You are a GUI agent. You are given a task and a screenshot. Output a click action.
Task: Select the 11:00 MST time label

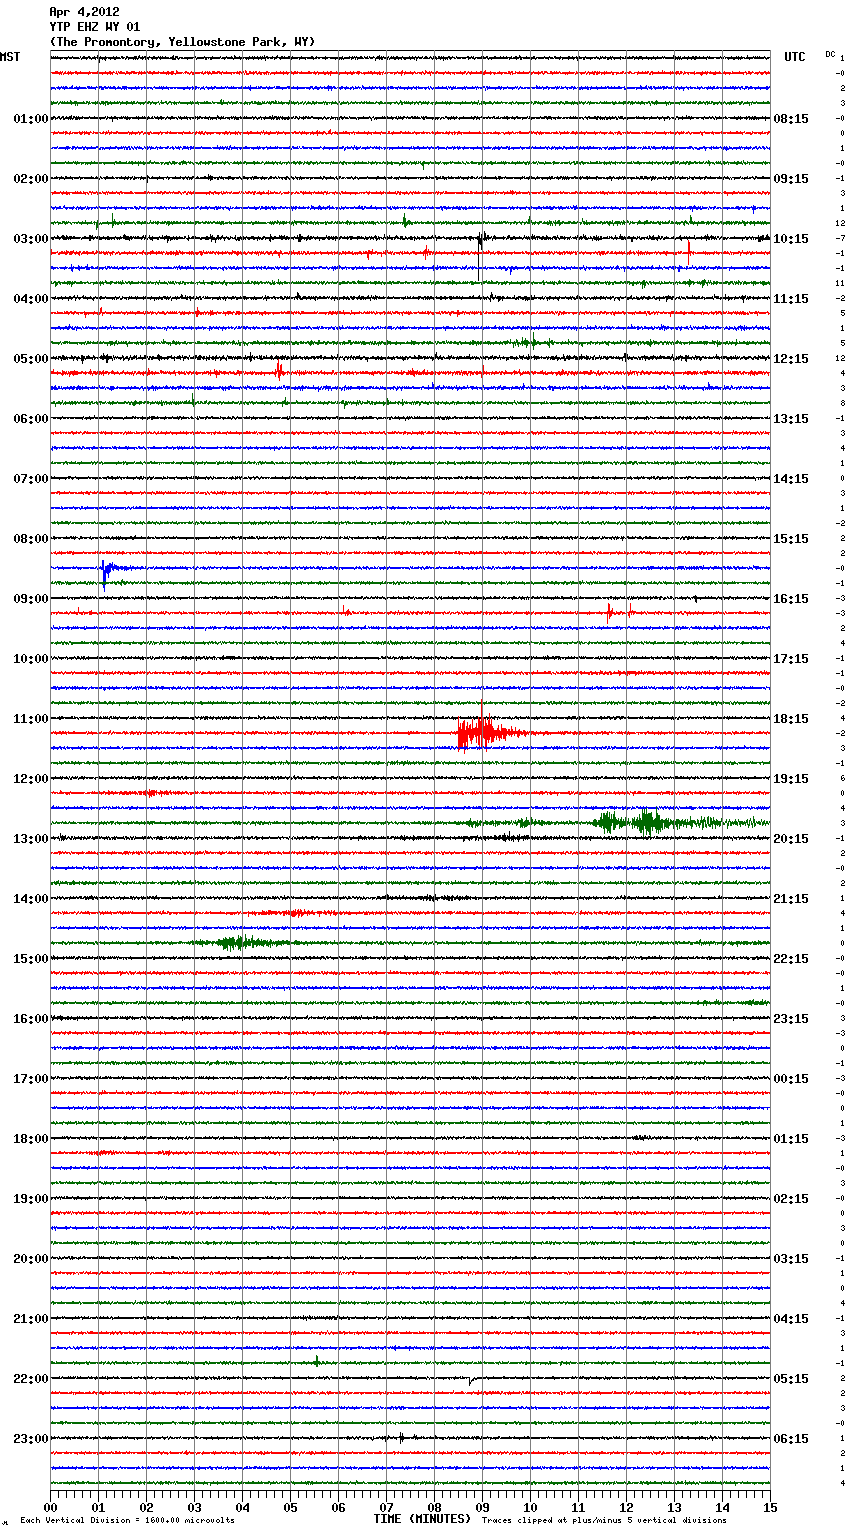(30, 719)
